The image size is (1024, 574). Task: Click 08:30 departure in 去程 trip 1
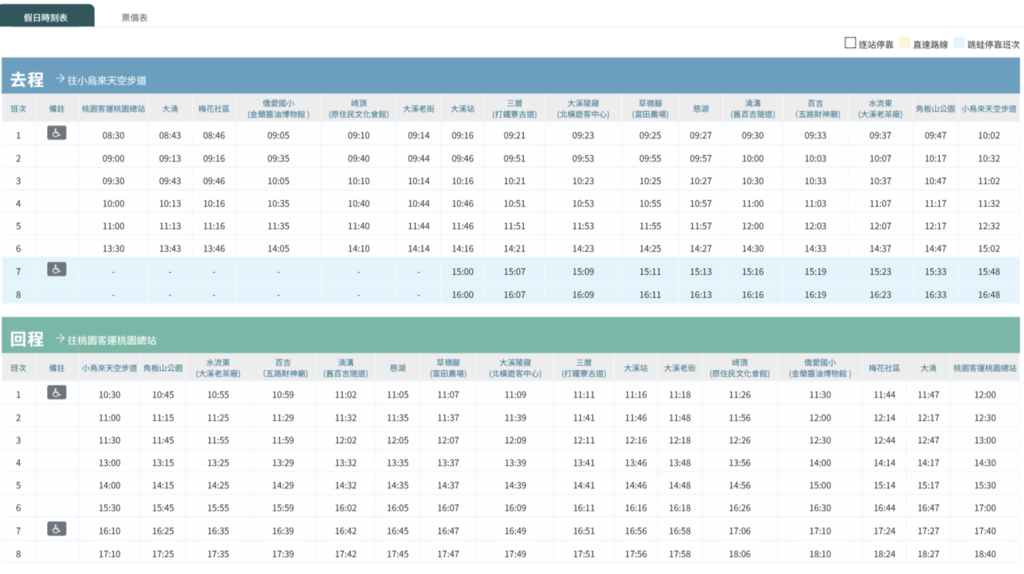click(x=114, y=136)
